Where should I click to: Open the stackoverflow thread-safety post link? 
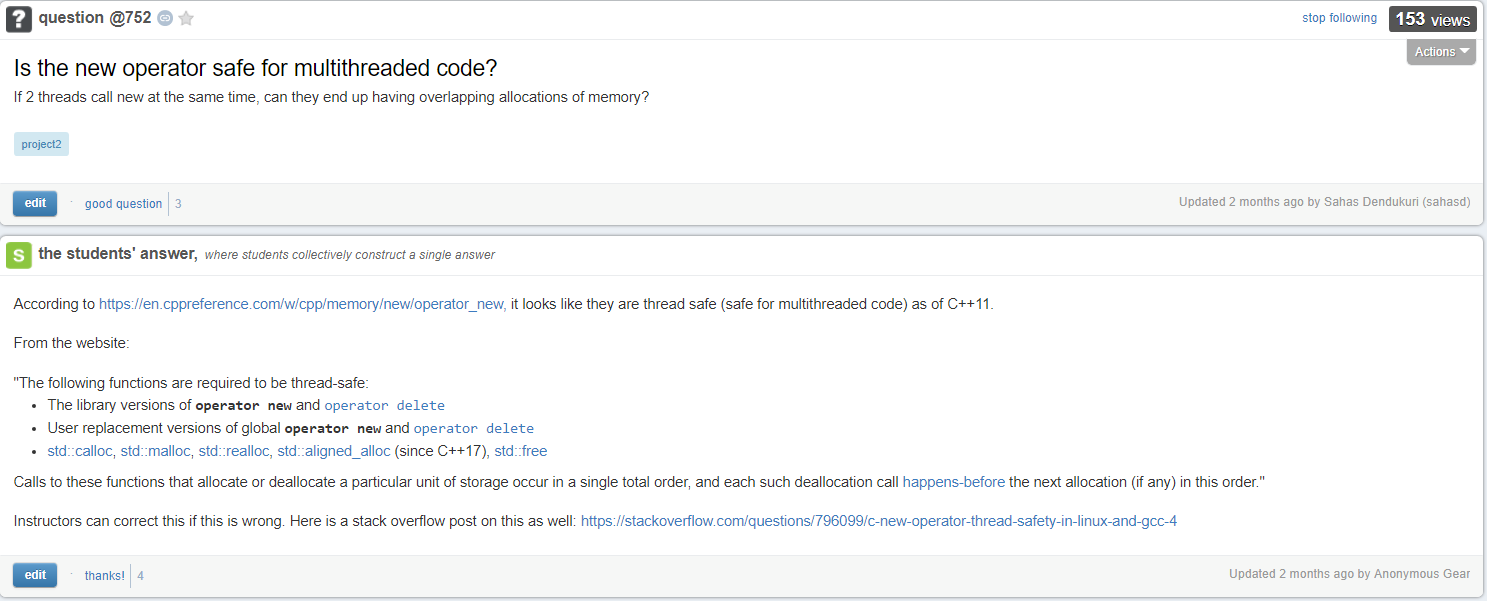[879, 521]
